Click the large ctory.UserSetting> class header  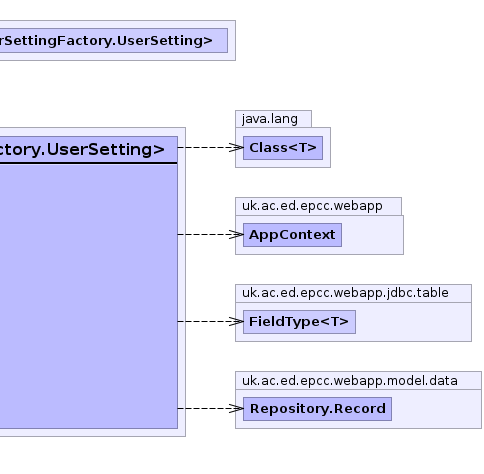pos(89,150)
